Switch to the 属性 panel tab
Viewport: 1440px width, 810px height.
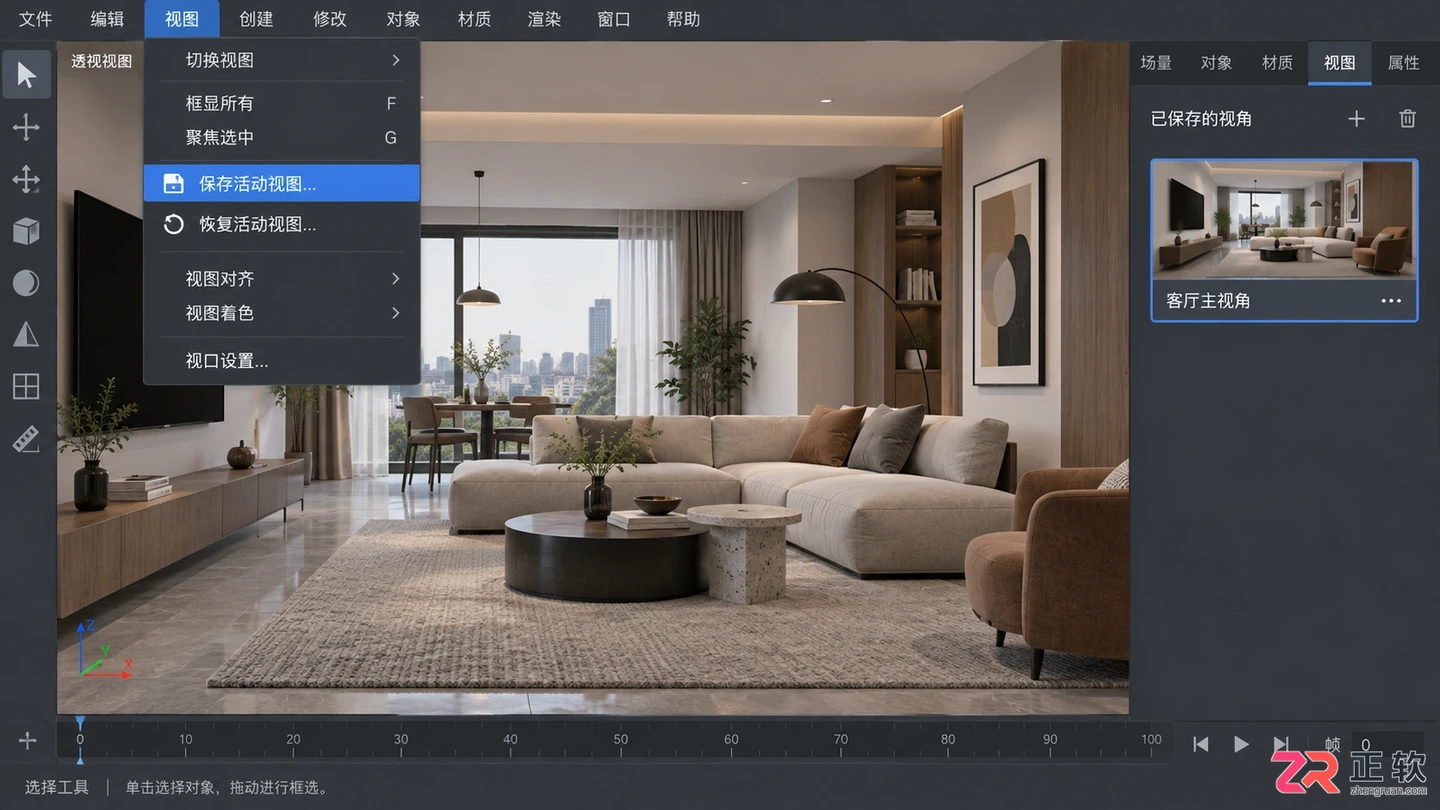click(1403, 63)
